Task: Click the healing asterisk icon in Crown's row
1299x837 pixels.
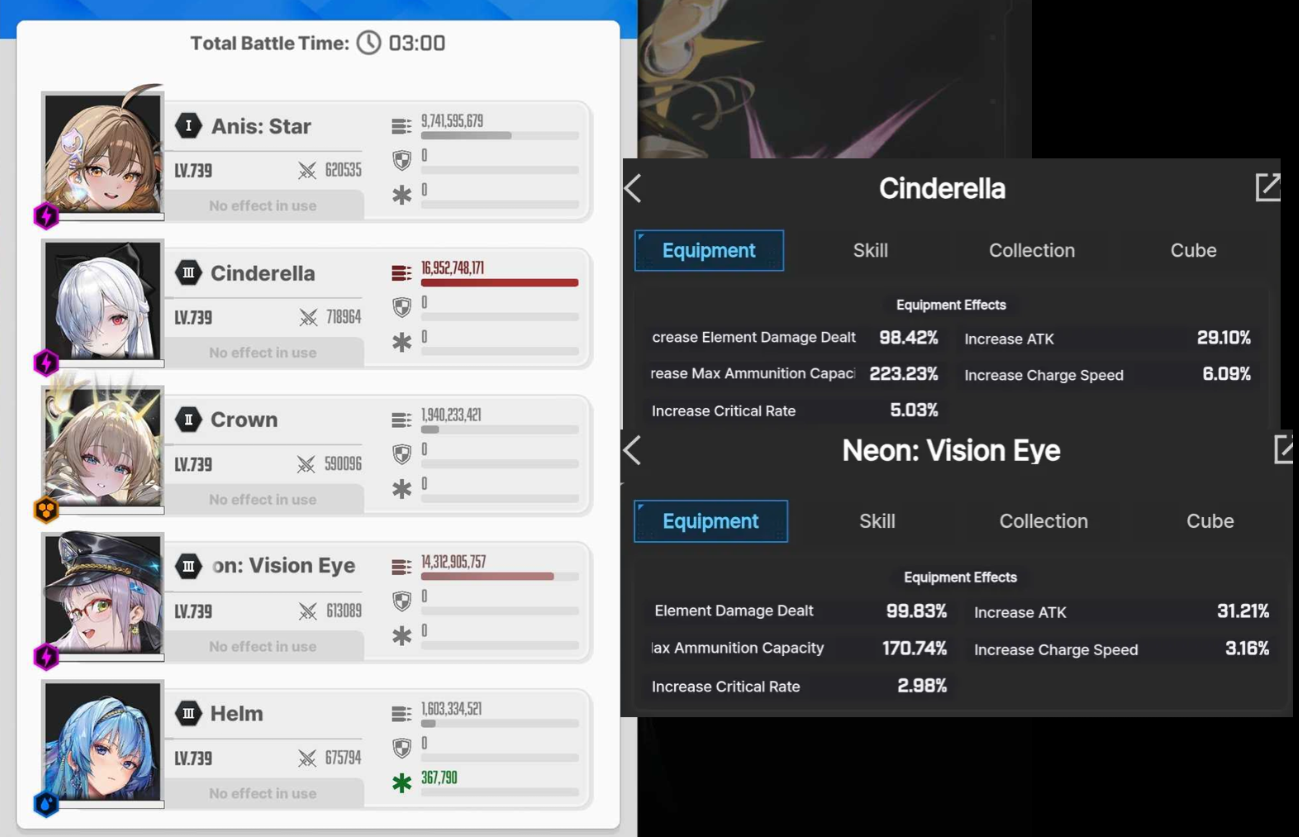Action: [x=402, y=489]
